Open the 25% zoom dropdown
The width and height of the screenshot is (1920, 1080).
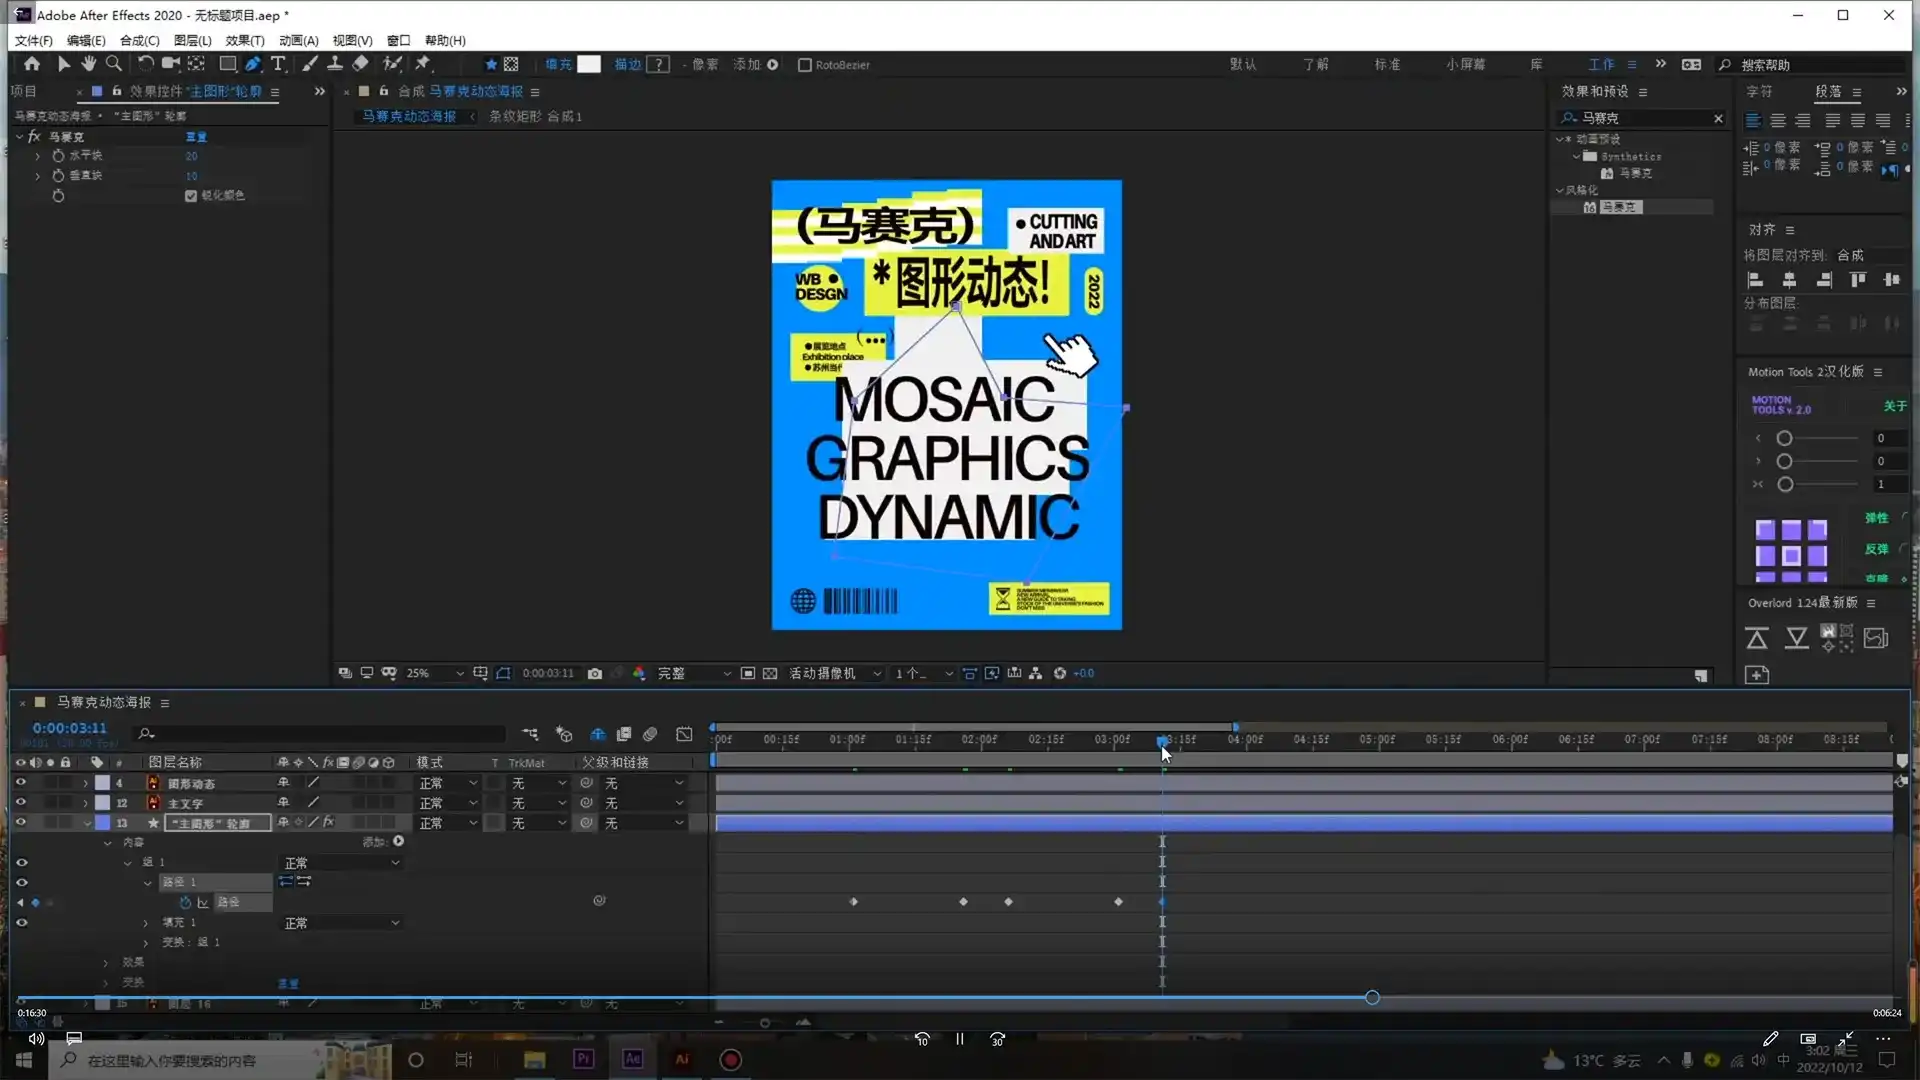435,673
